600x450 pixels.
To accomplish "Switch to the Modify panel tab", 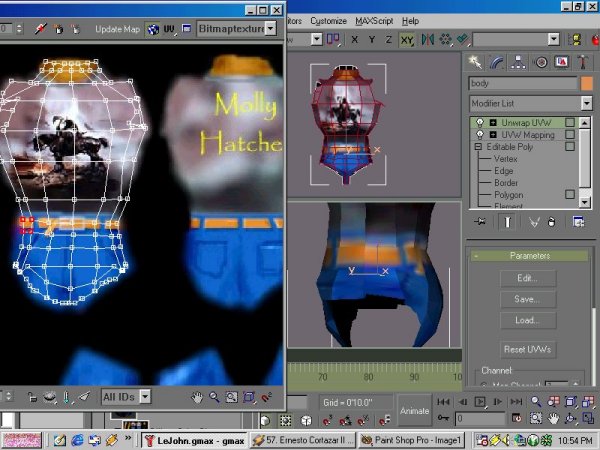I will pos(496,62).
